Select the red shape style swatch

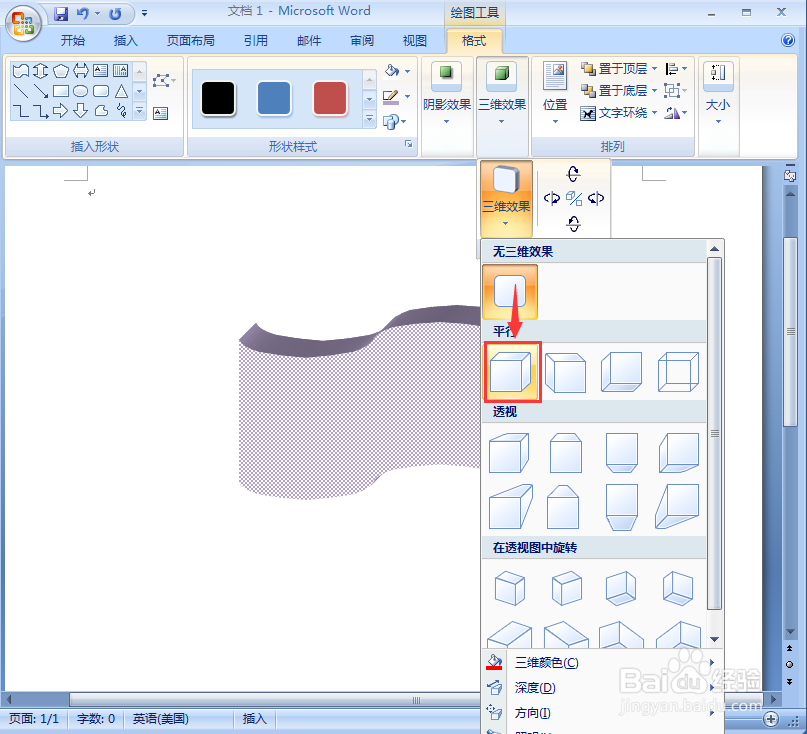(329, 98)
